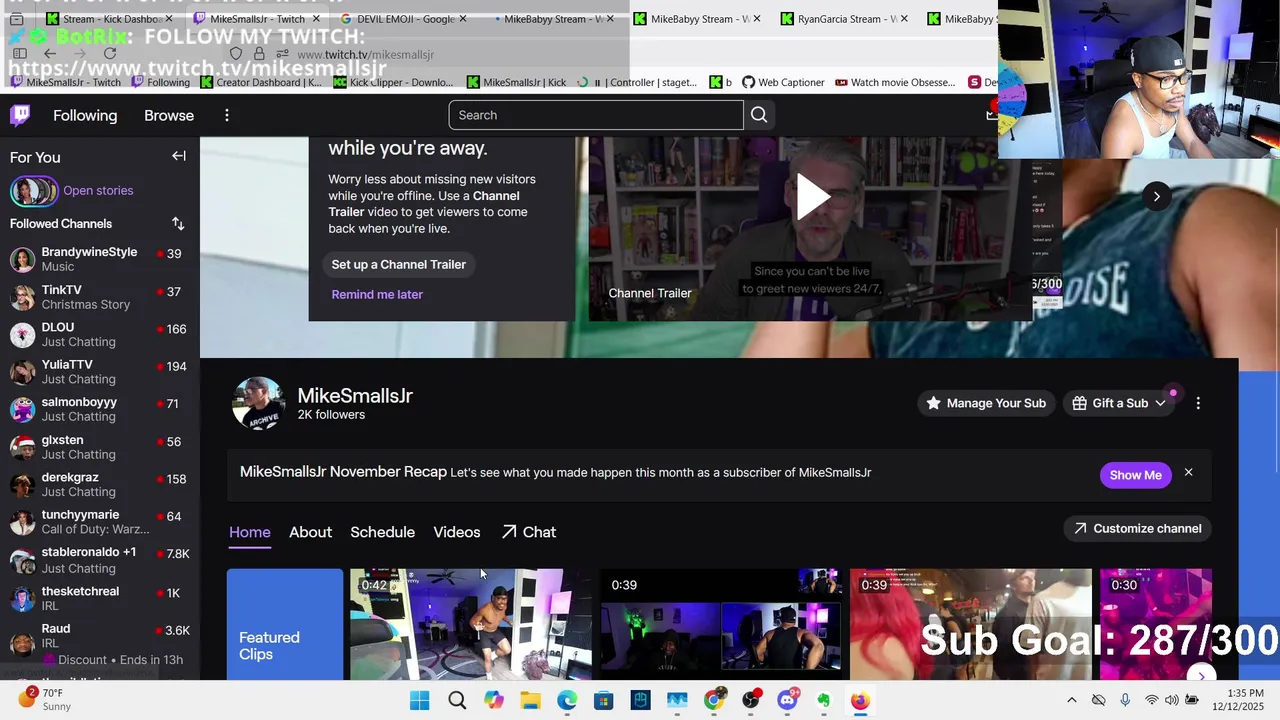Select the Home channel tab
Viewport: 1280px width, 720px height.
tap(250, 532)
